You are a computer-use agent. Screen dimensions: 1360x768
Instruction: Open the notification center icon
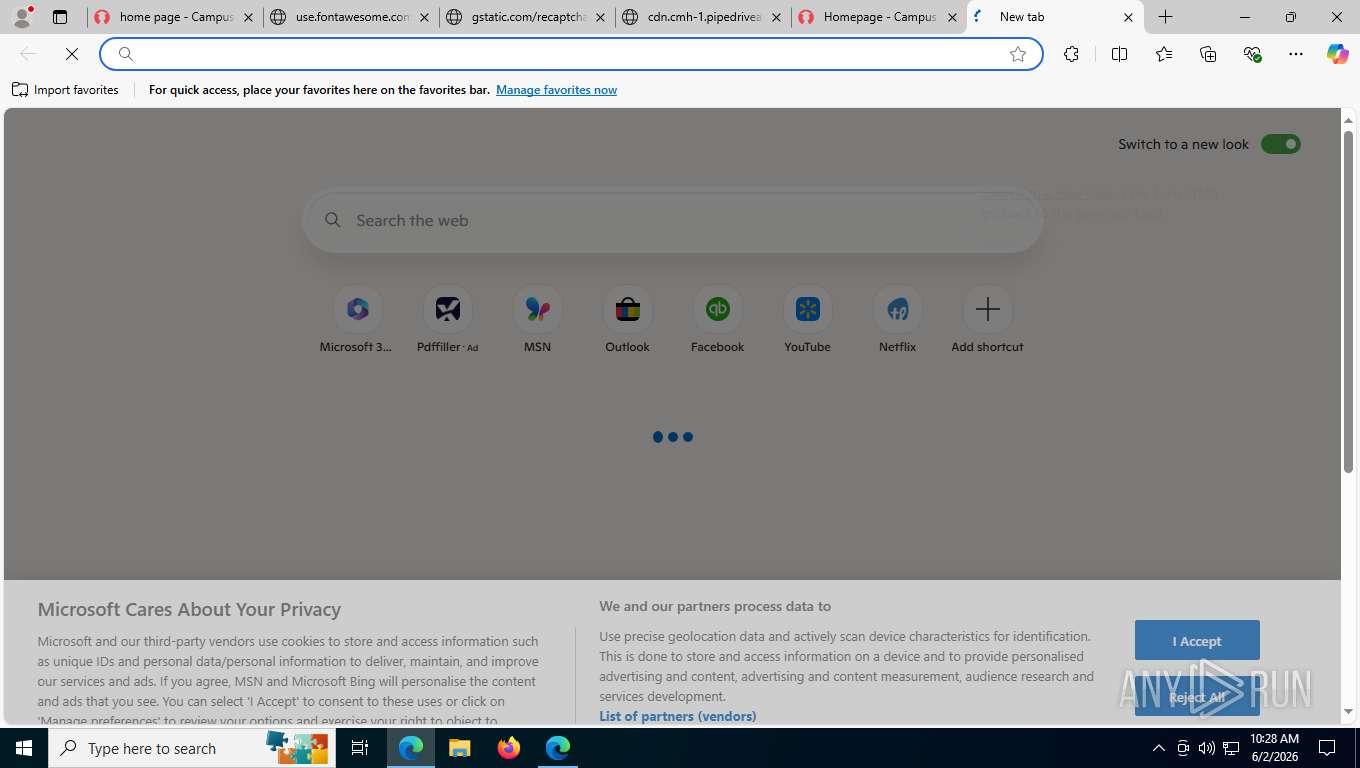click(1327, 748)
